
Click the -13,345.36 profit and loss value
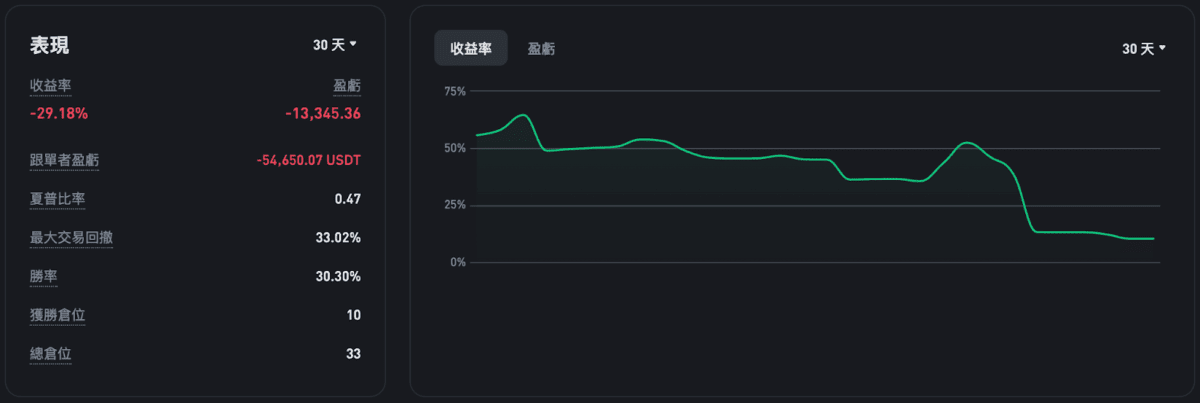click(322, 113)
